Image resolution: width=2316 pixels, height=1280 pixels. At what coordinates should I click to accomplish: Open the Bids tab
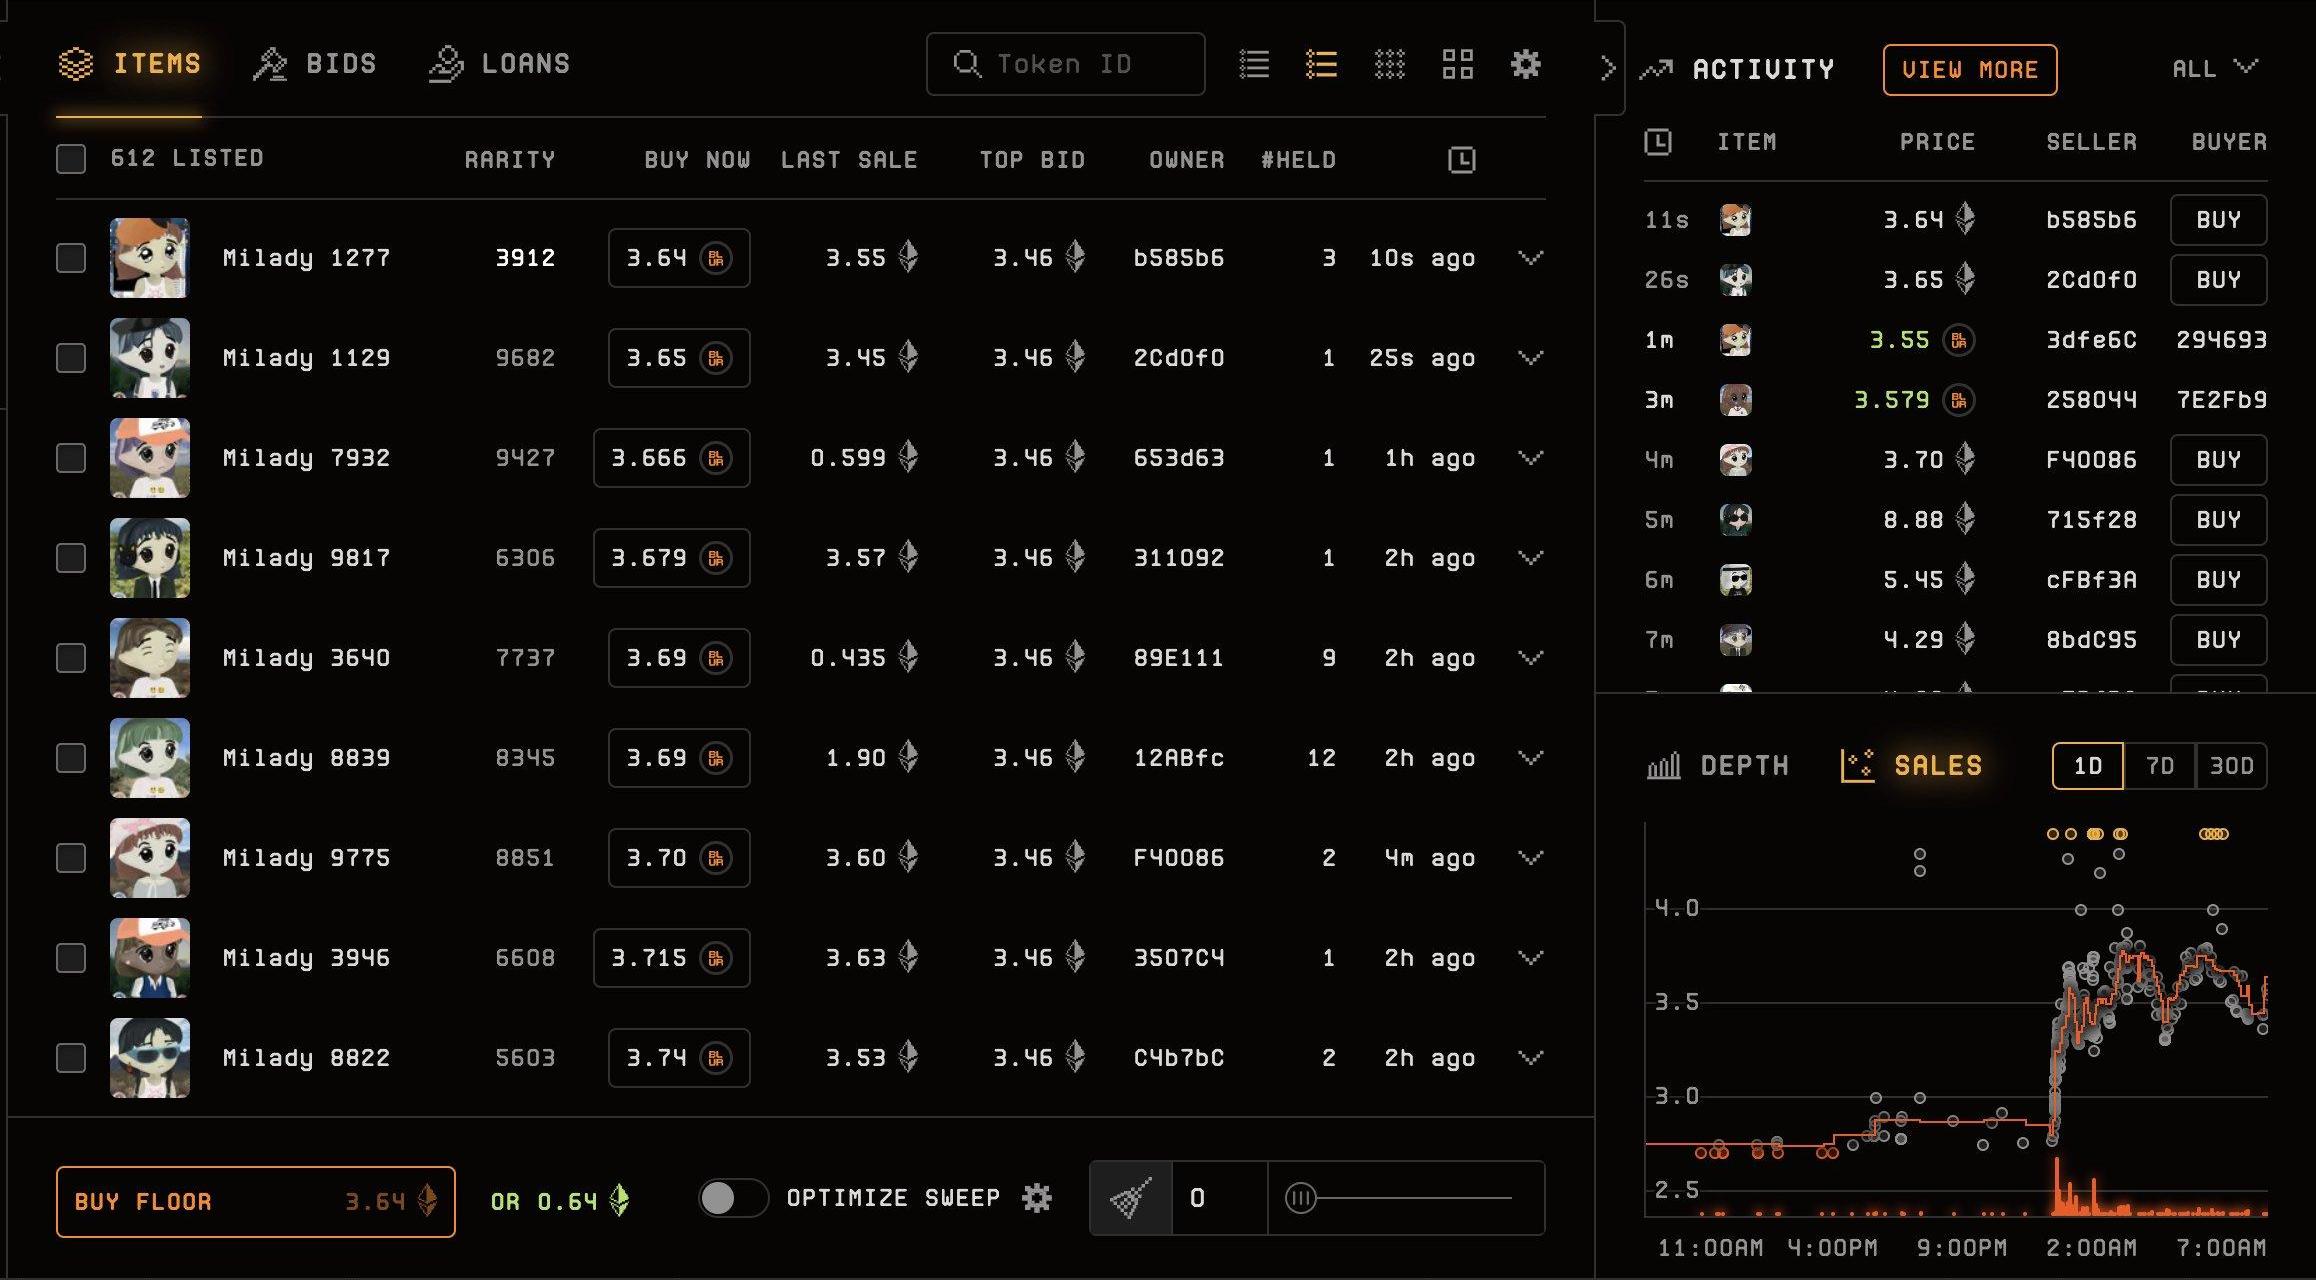314,64
